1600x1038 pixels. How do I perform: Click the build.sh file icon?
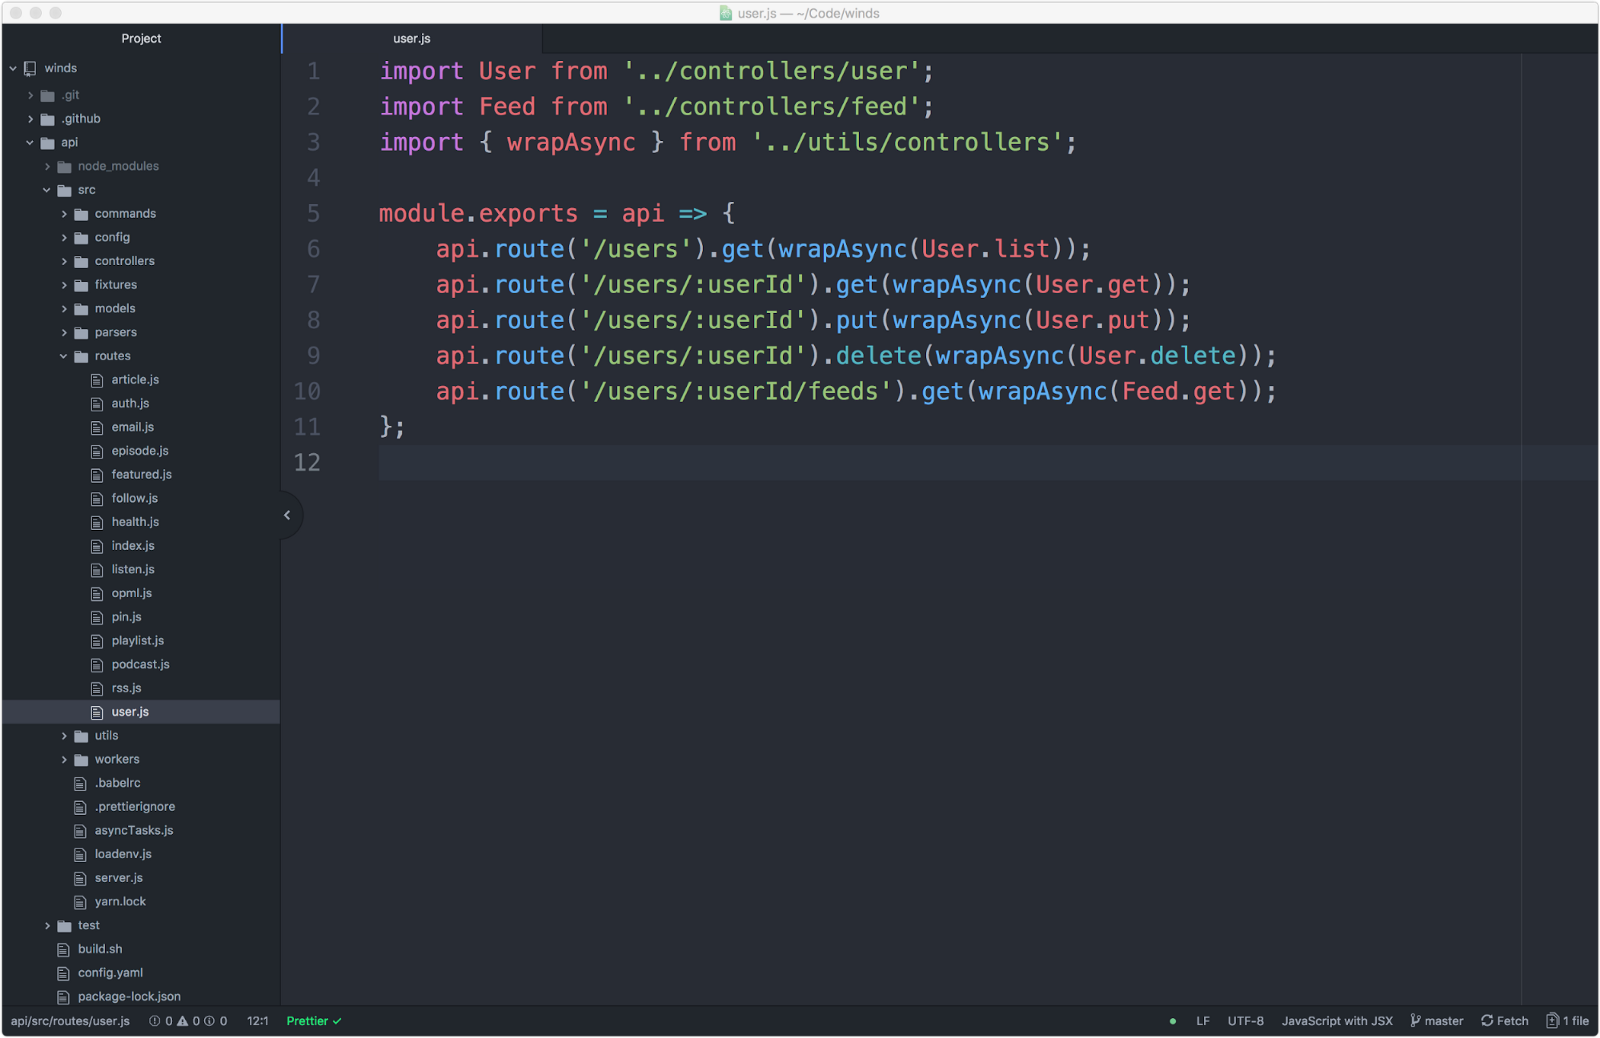coord(63,950)
